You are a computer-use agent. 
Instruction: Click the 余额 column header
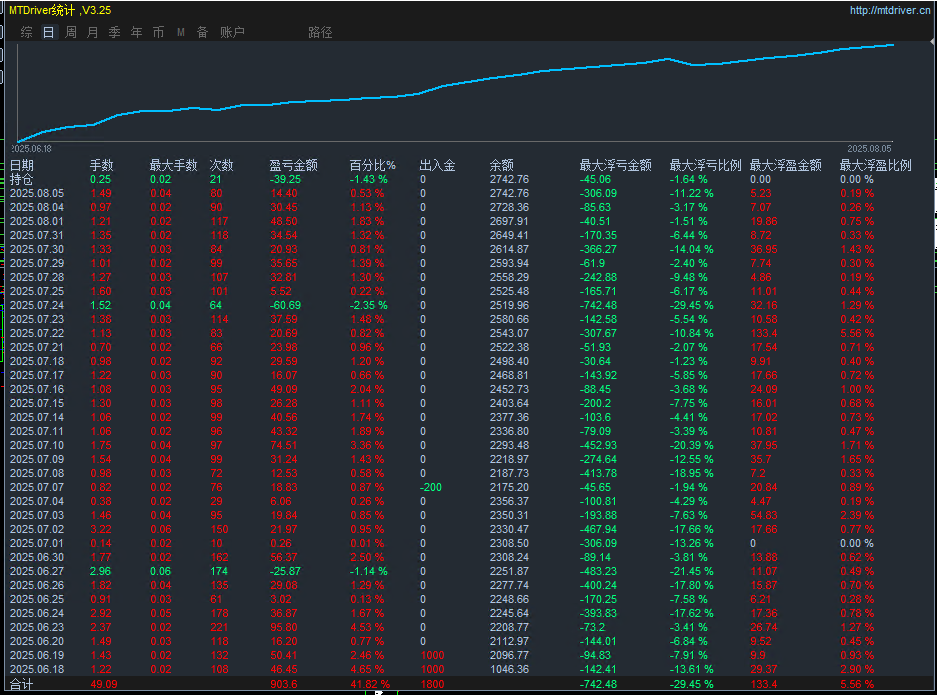[501, 166]
